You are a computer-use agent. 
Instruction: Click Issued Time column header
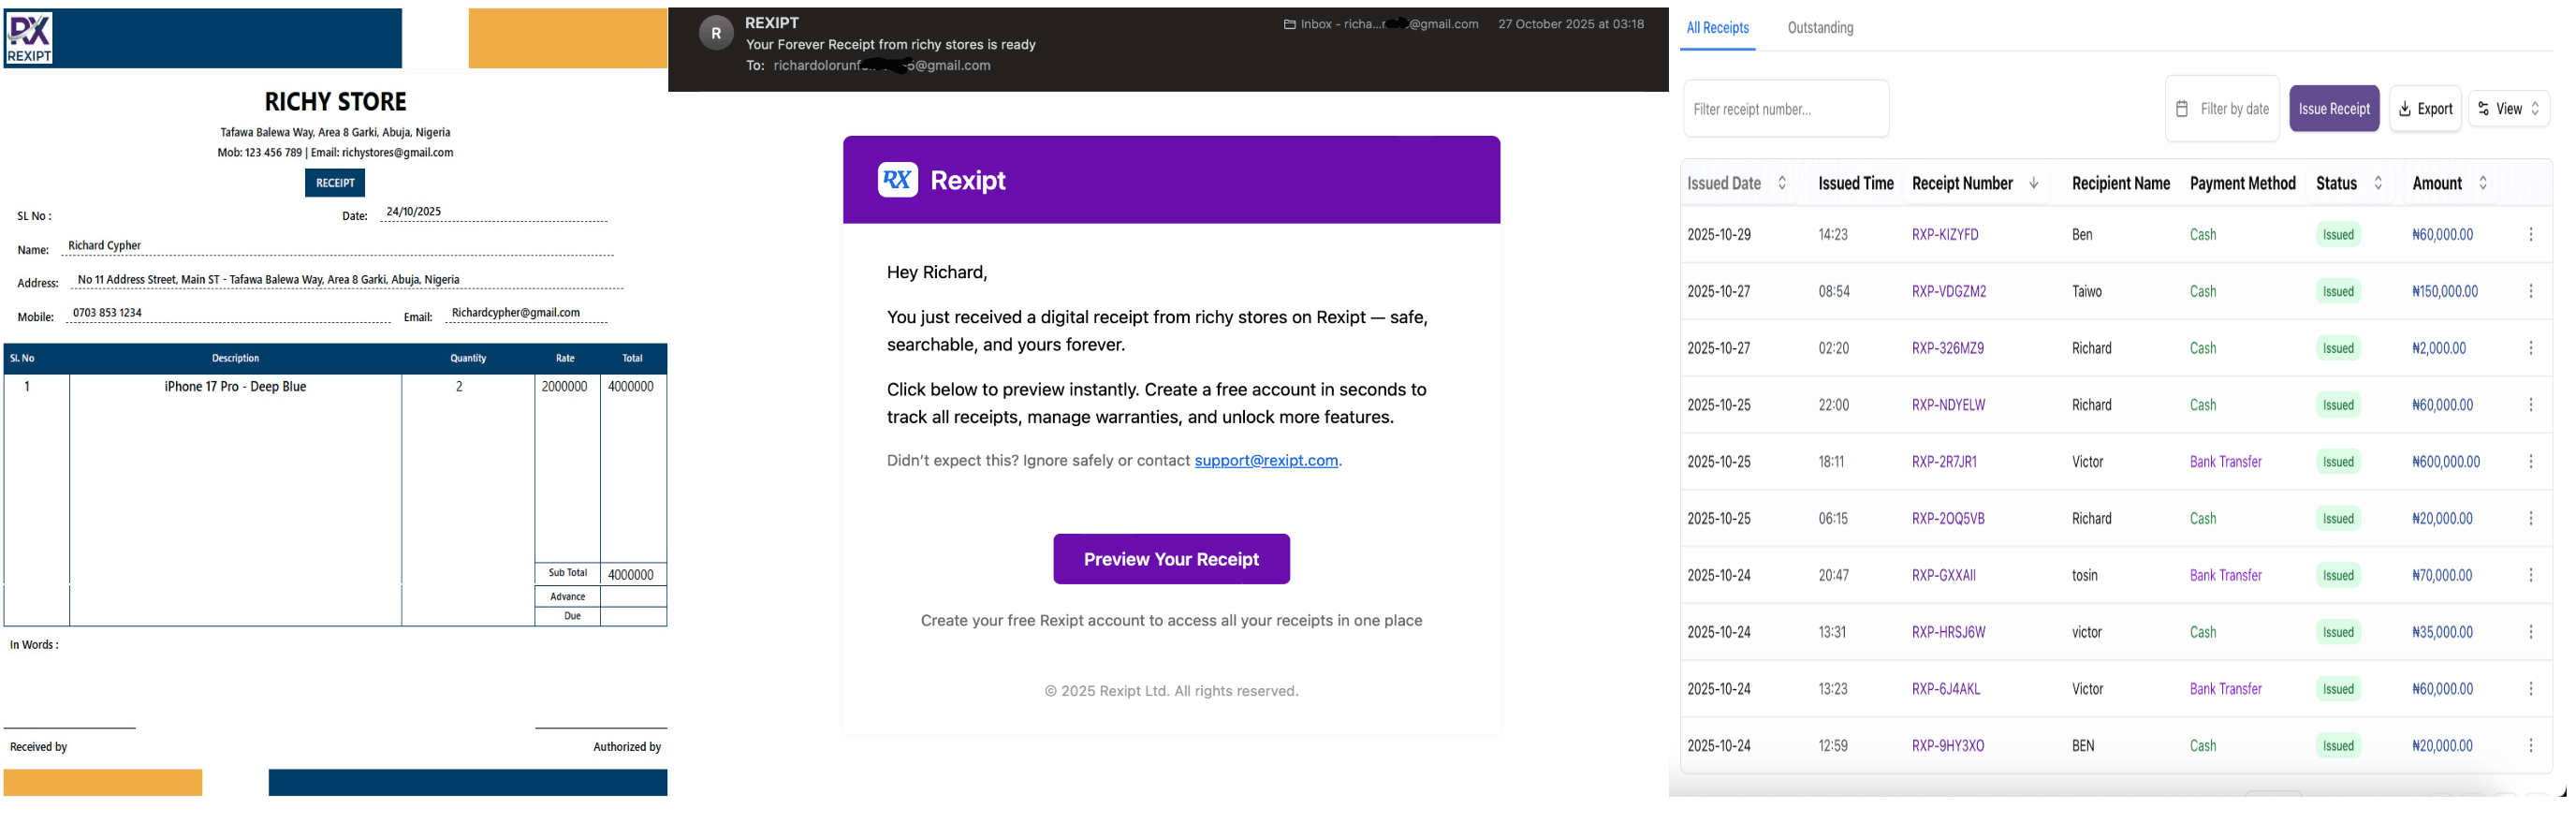tap(1855, 184)
